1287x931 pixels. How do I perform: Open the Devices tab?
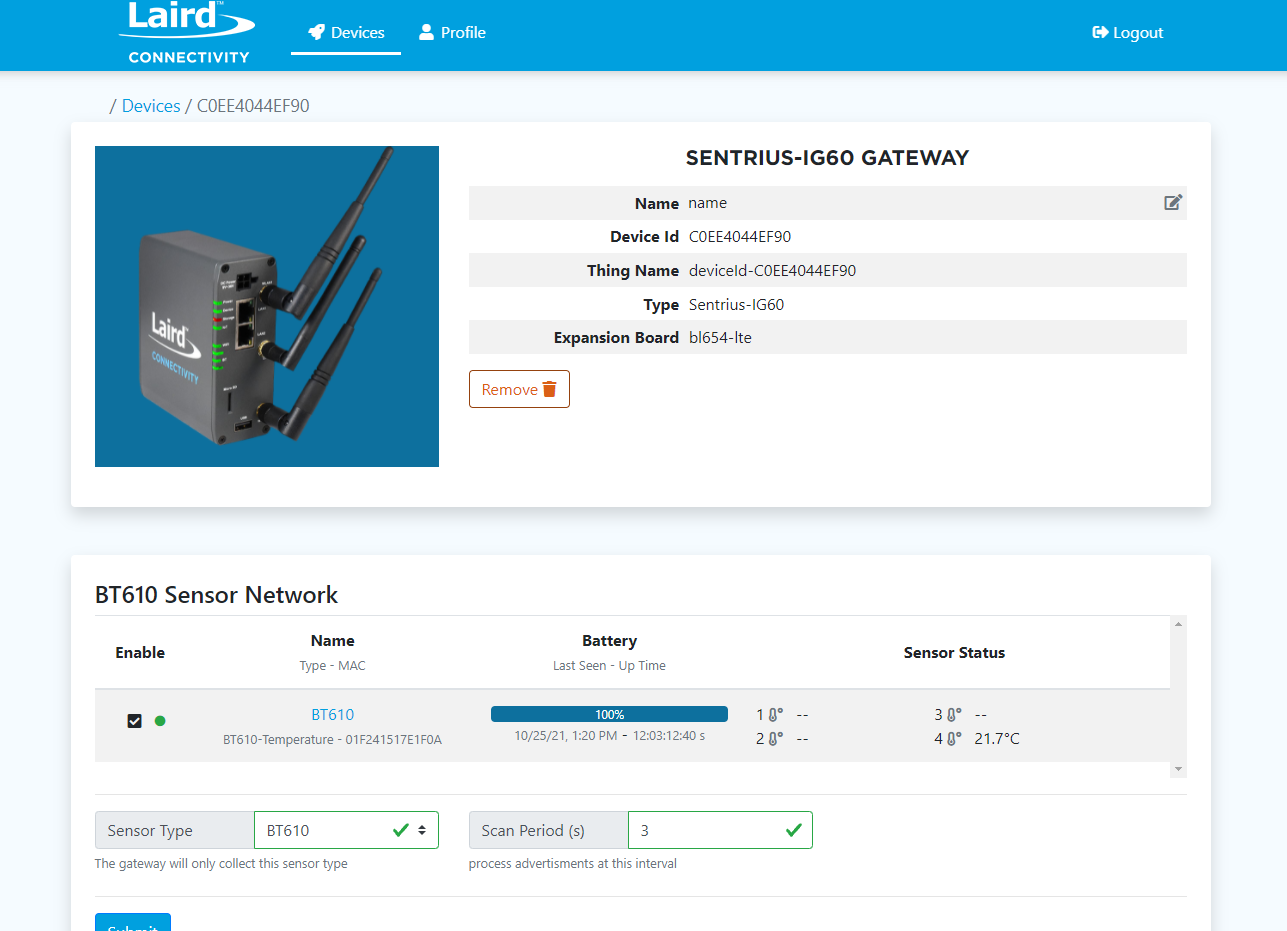pos(346,33)
